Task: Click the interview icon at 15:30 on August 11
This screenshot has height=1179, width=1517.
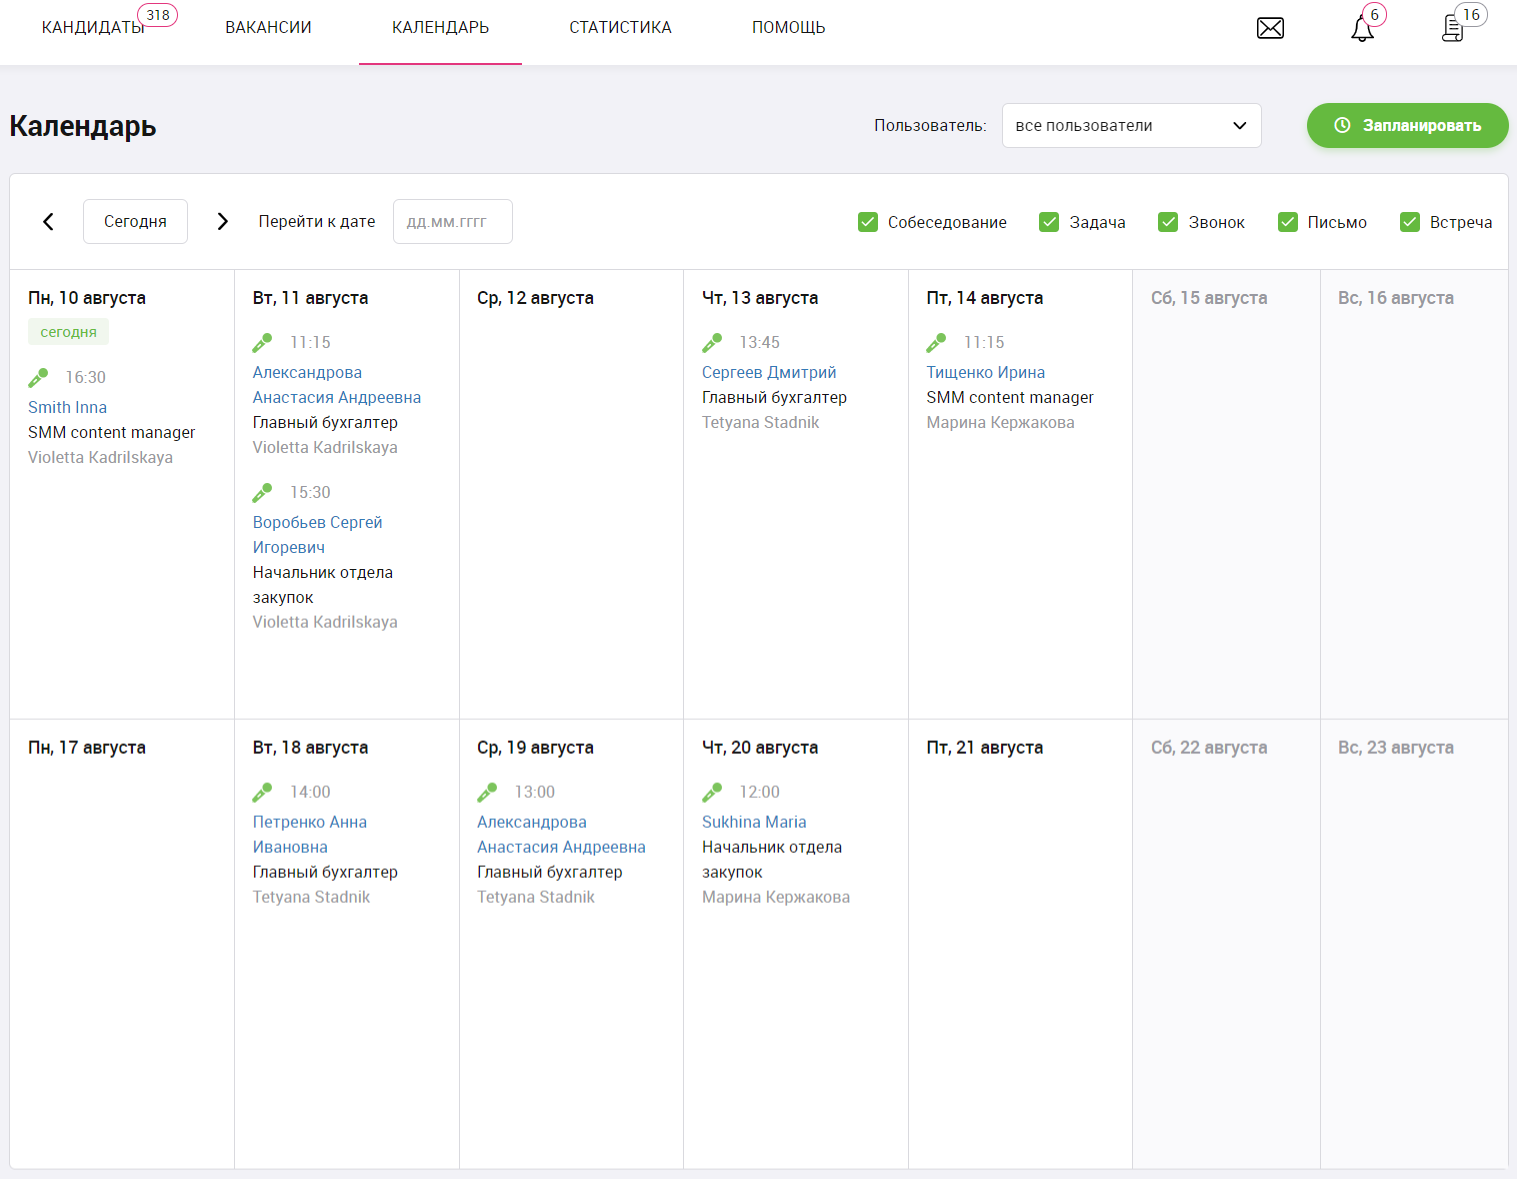Action: (x=262, y=492)
